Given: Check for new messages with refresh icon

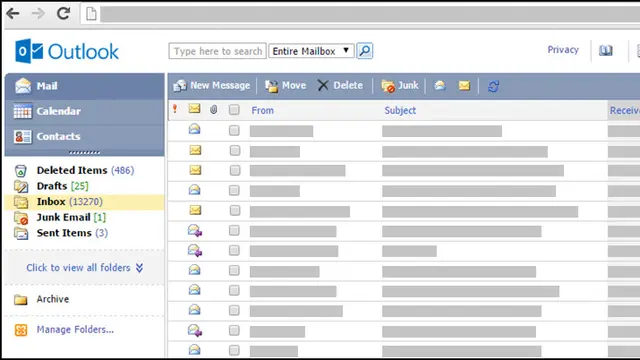Looking at the screenshot, I should pyautogui.click(x=493, y=86).
